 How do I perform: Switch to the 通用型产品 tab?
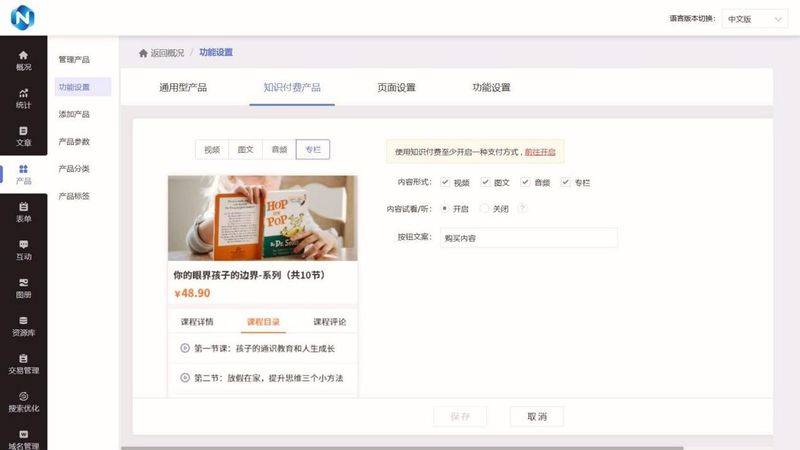183,87
